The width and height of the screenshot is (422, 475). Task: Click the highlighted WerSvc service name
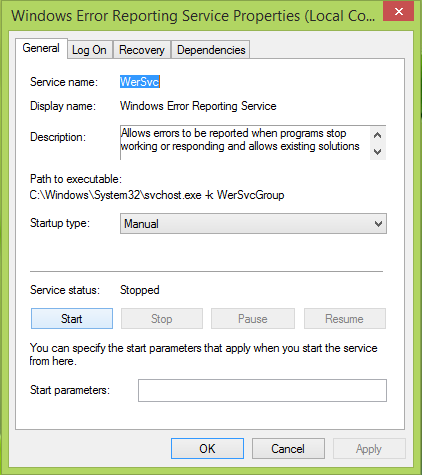pyautogui.click(x=140, y=82)
